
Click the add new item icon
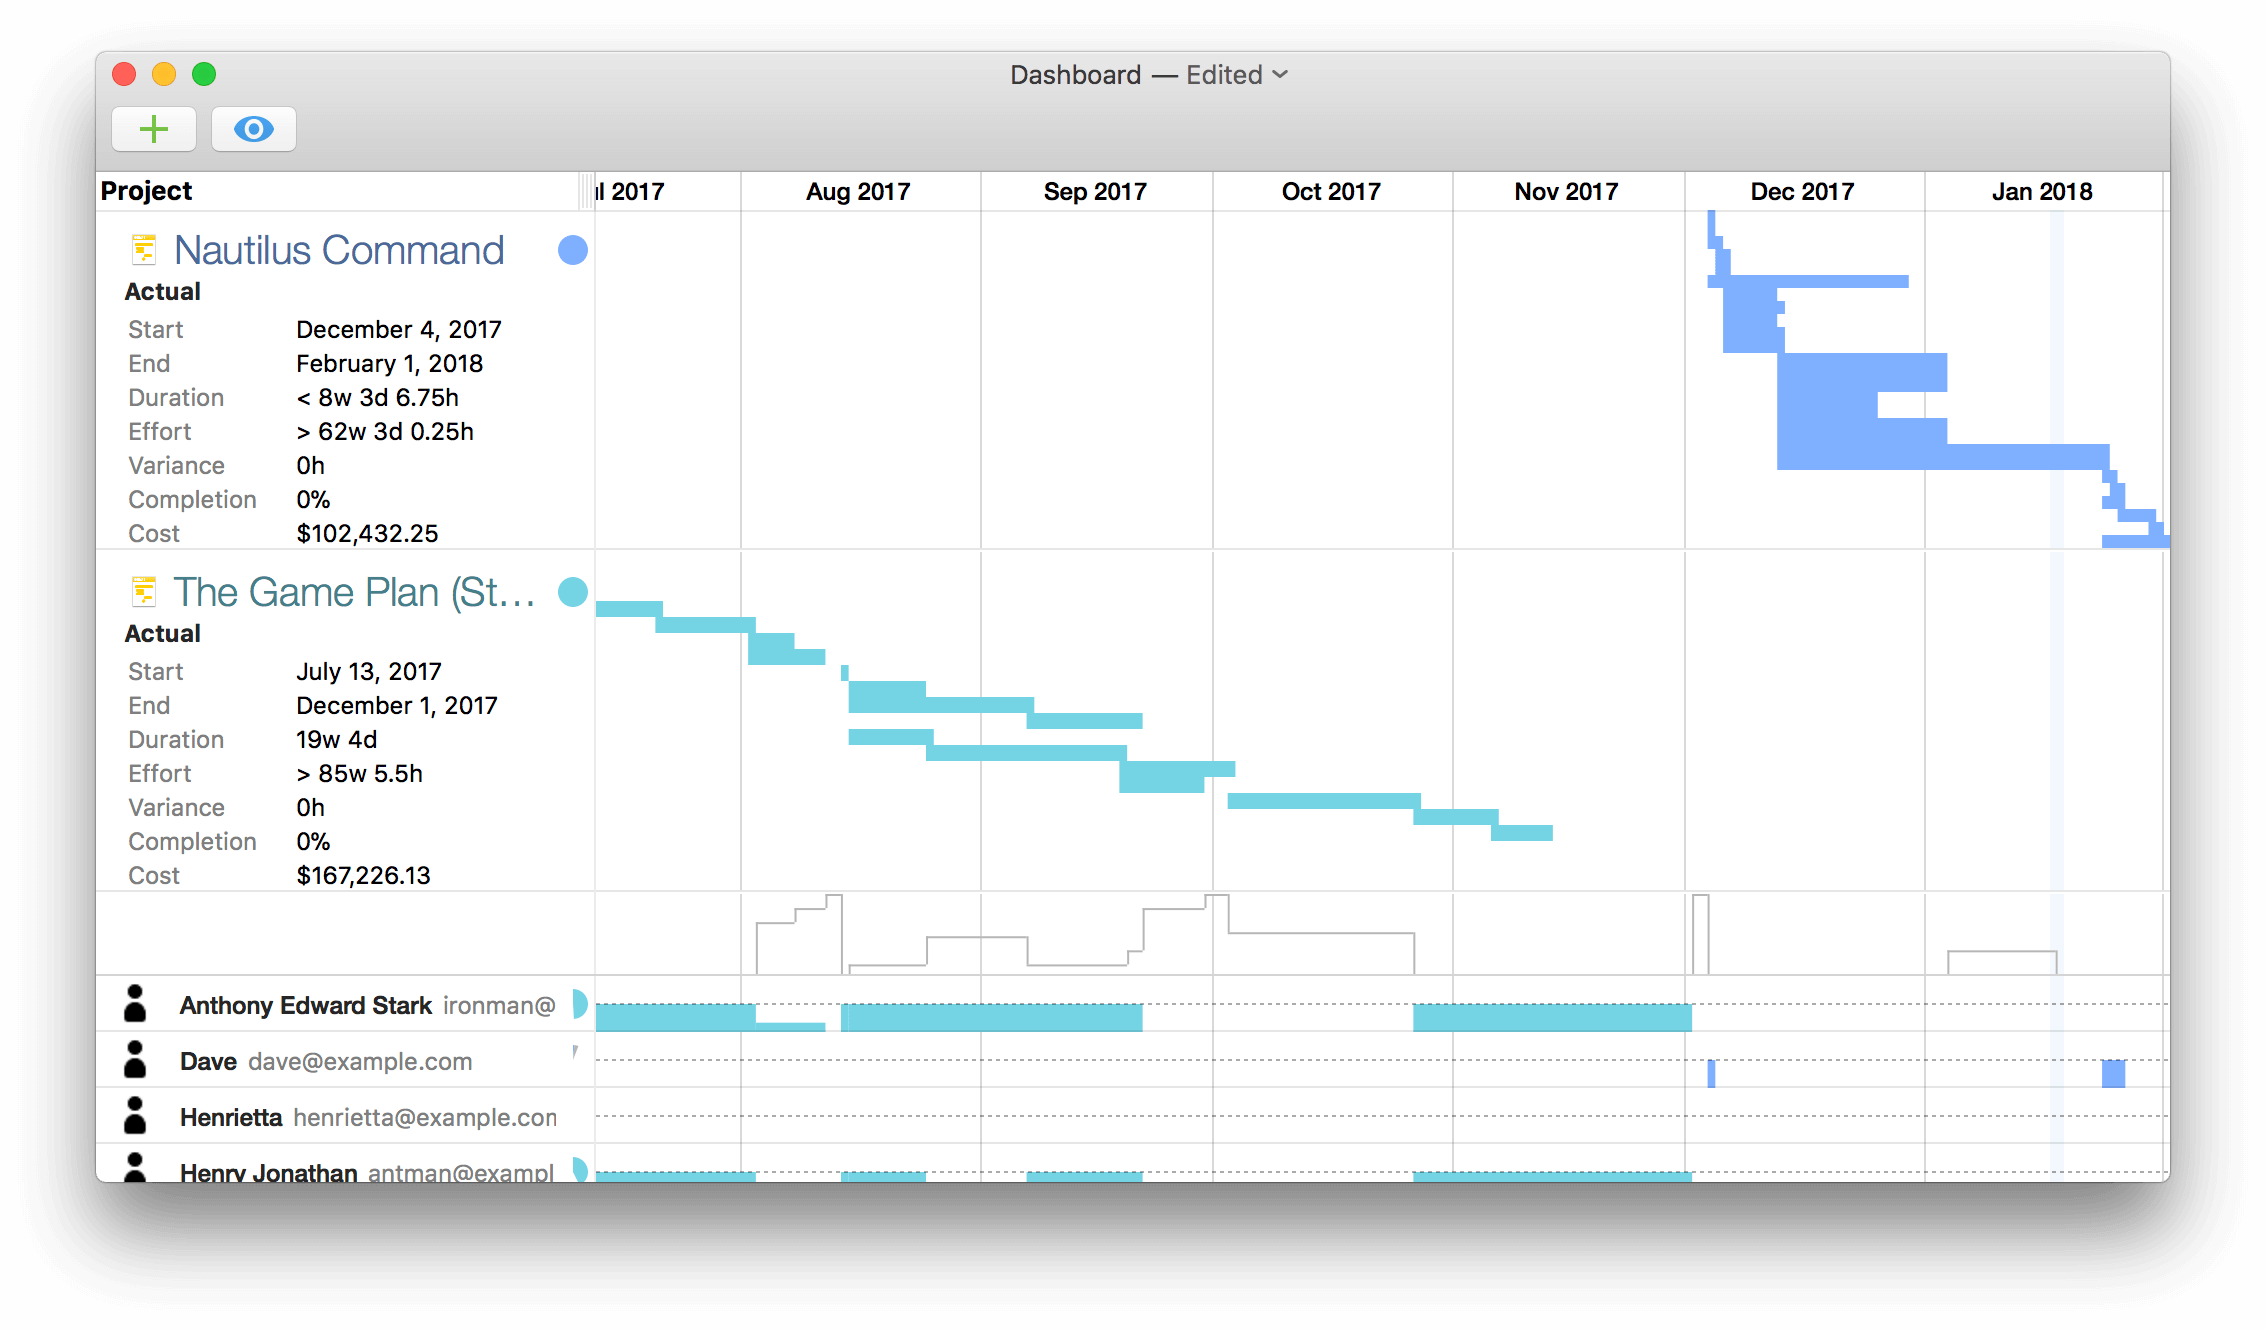click(152, 128)
